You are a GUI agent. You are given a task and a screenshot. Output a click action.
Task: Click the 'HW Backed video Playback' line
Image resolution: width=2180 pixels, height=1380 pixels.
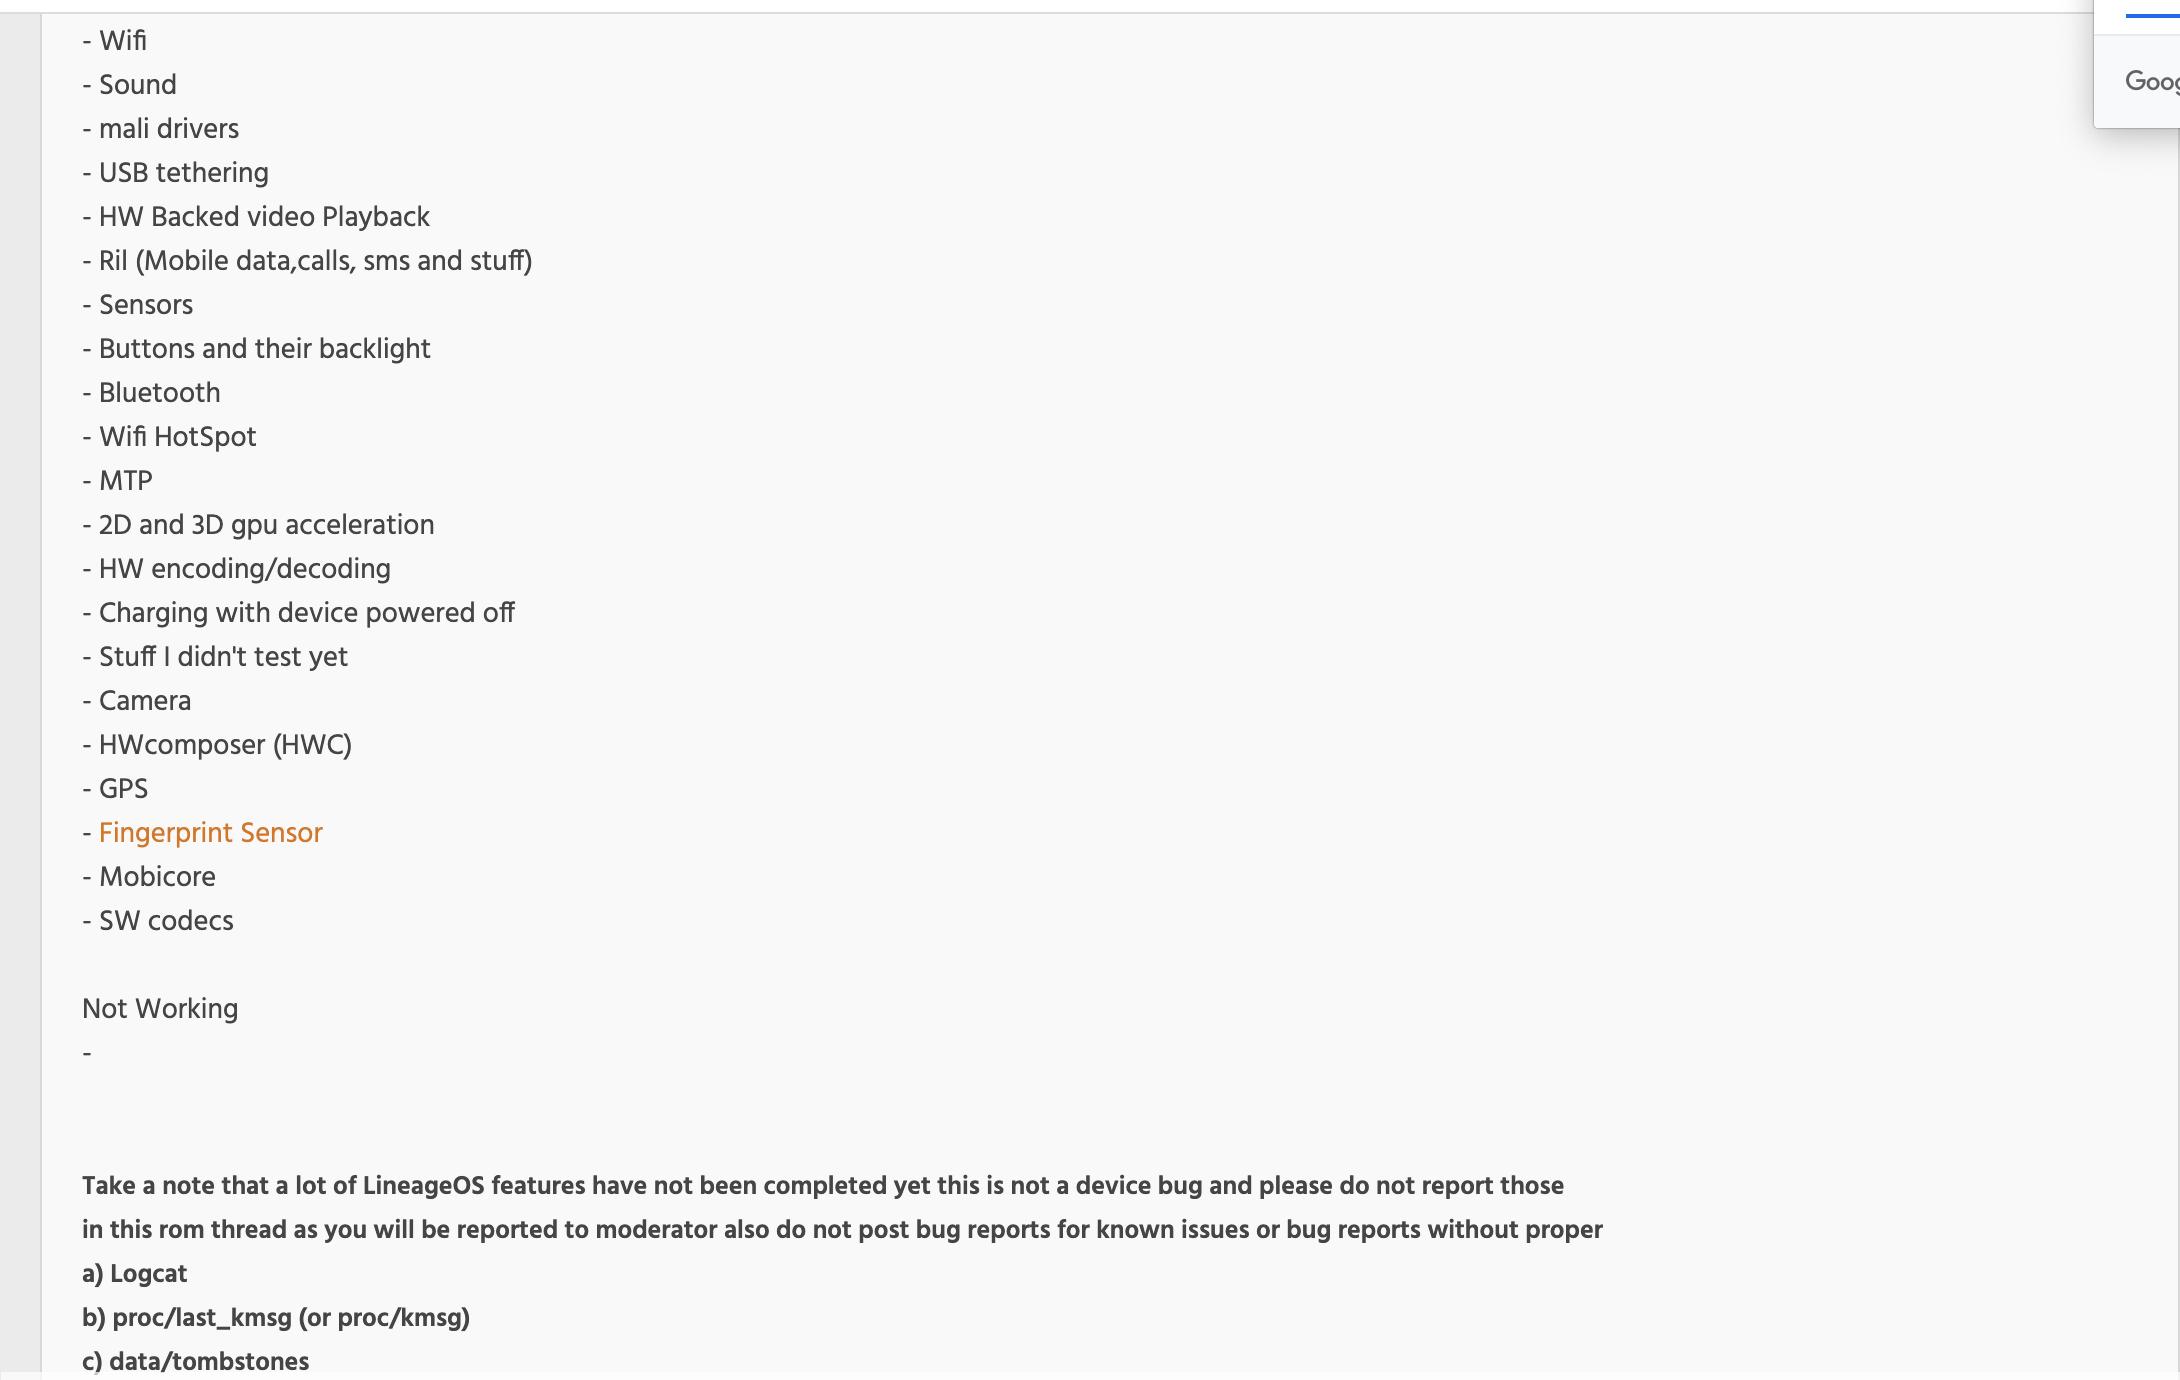pyautogui.click(x=256, y=217)
